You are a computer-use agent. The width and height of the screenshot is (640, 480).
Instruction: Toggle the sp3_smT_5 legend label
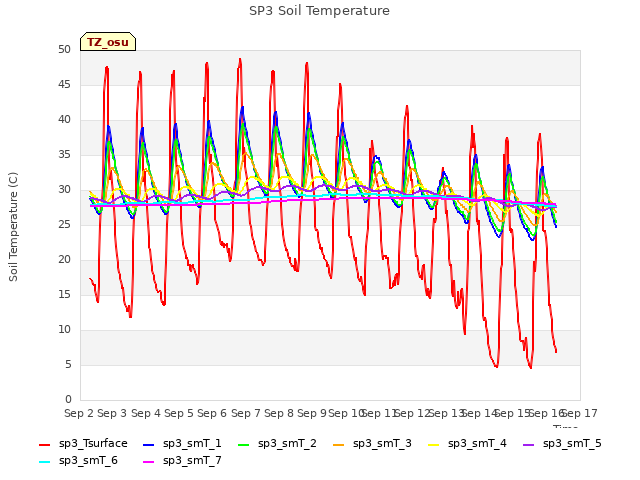572,444
